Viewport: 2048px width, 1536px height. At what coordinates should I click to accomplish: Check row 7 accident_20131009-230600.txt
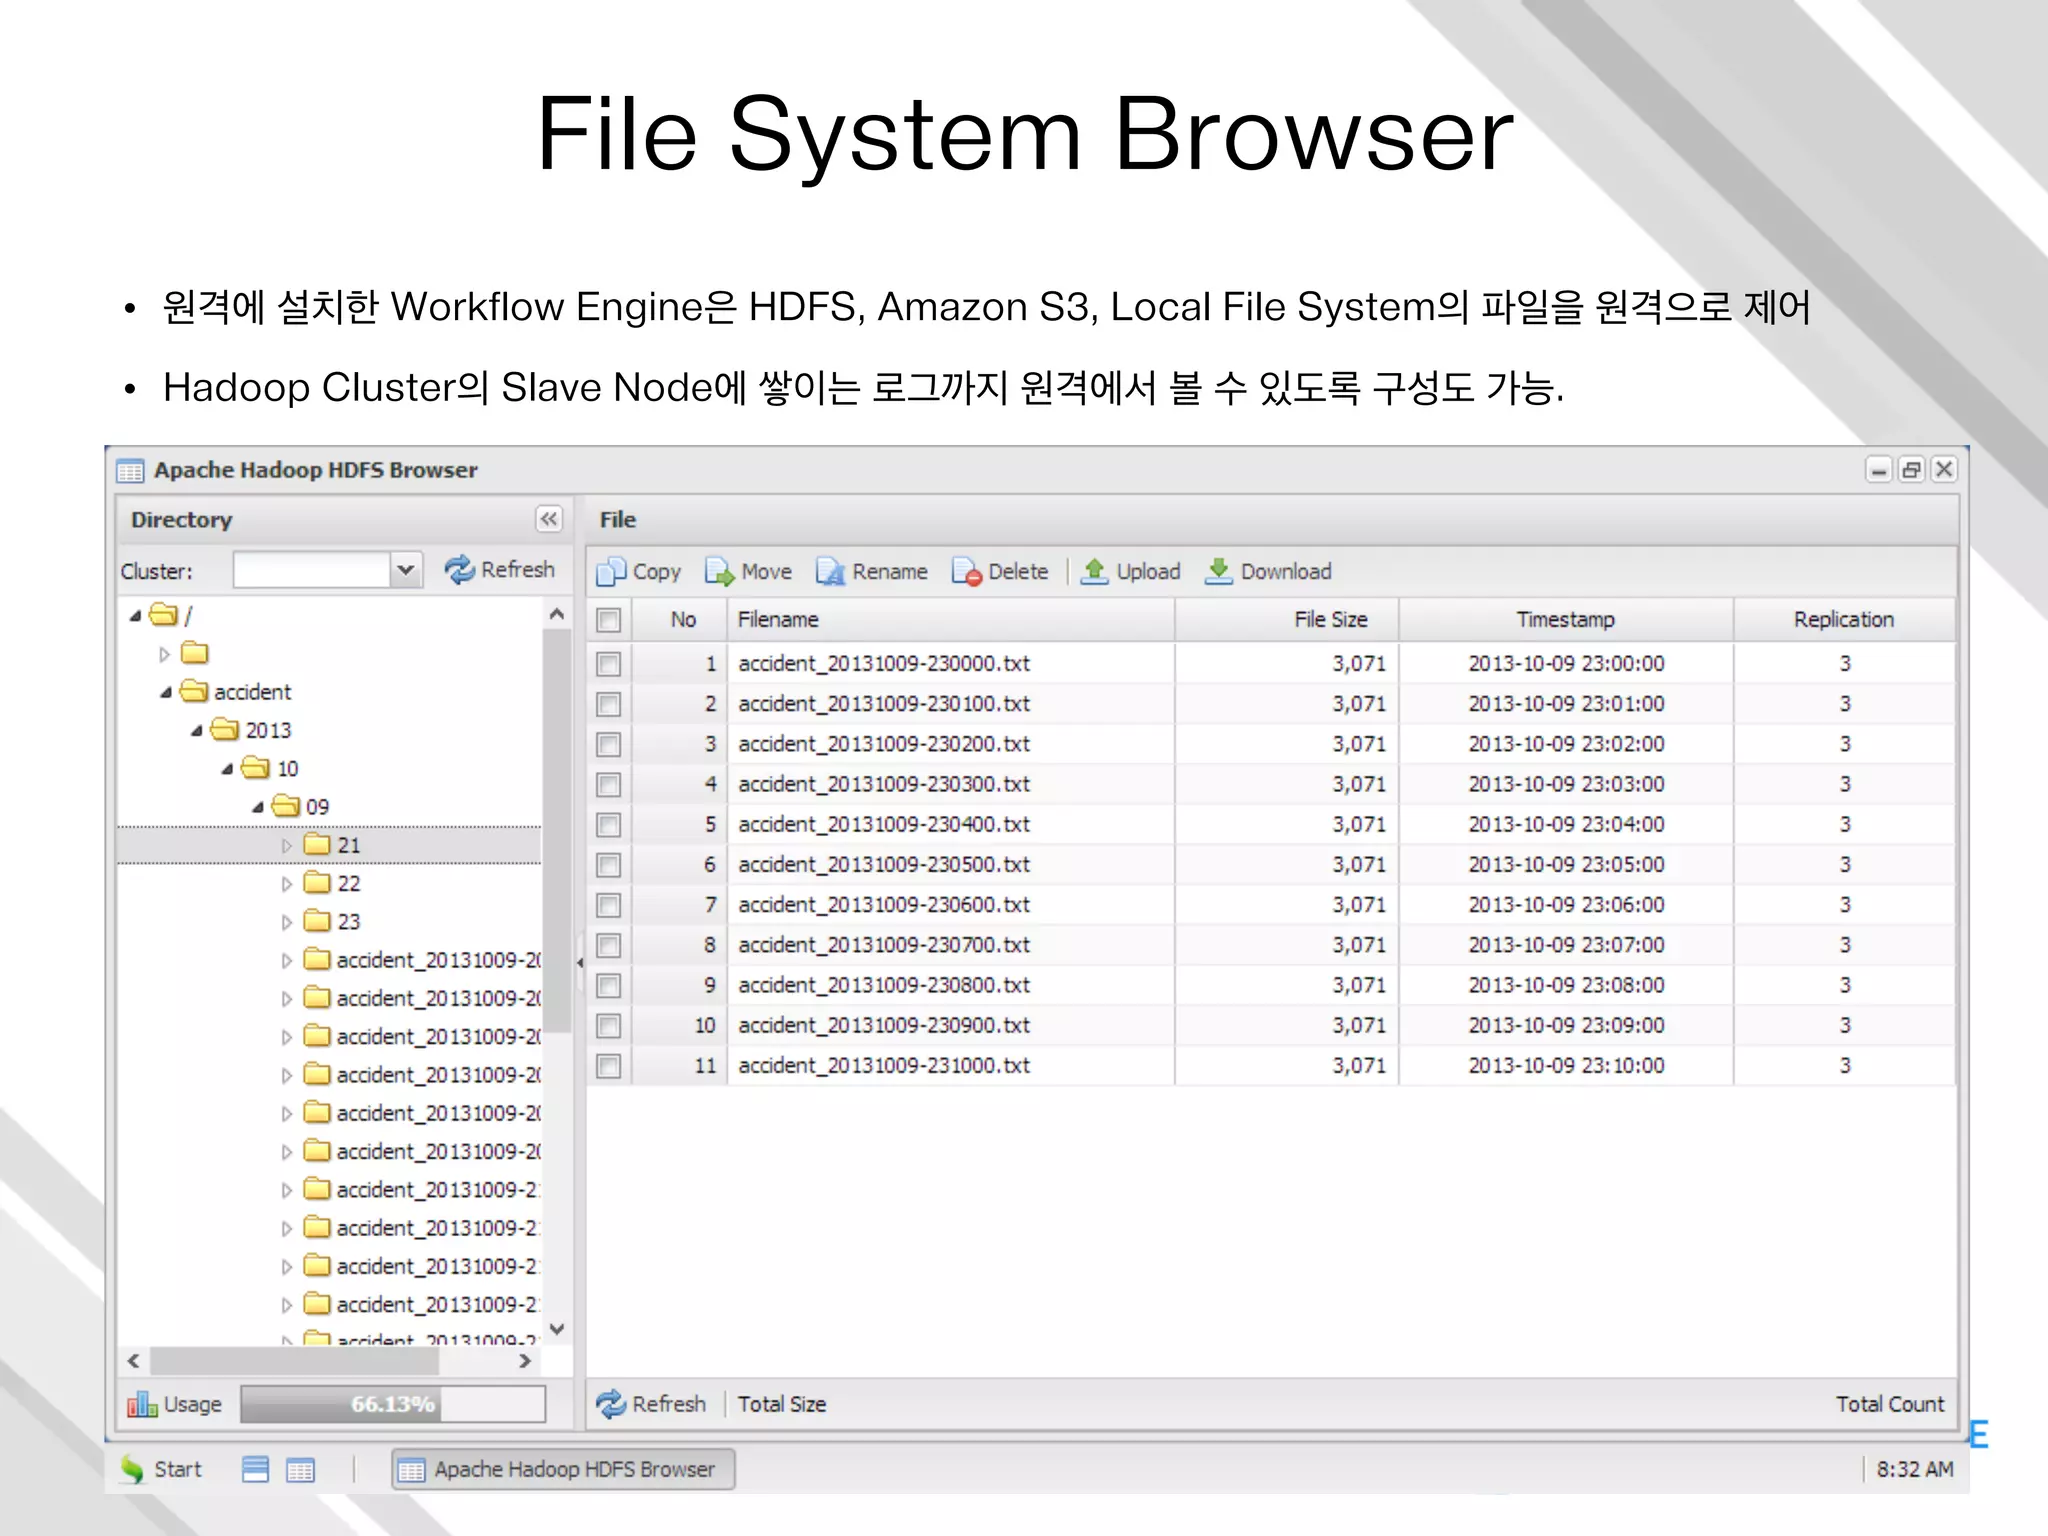[608, 905]
